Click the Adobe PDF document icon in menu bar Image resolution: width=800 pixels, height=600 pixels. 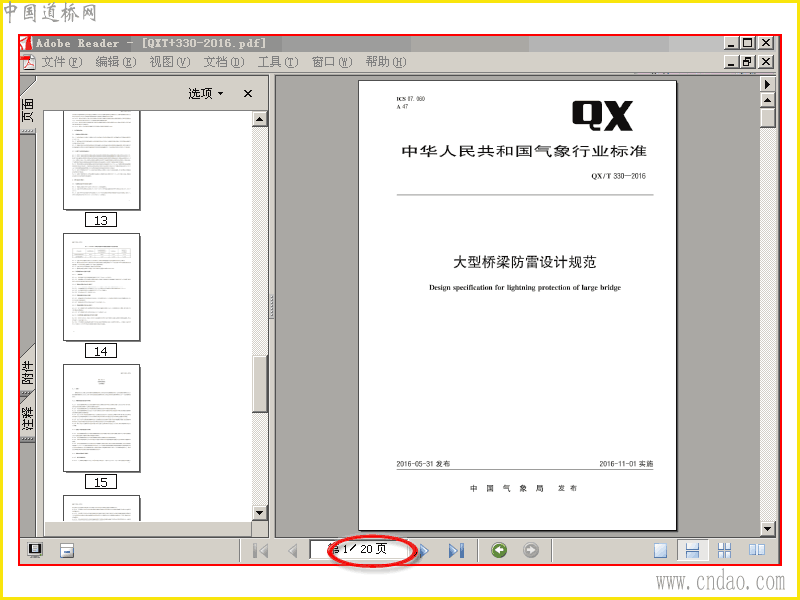click(29, 62)
